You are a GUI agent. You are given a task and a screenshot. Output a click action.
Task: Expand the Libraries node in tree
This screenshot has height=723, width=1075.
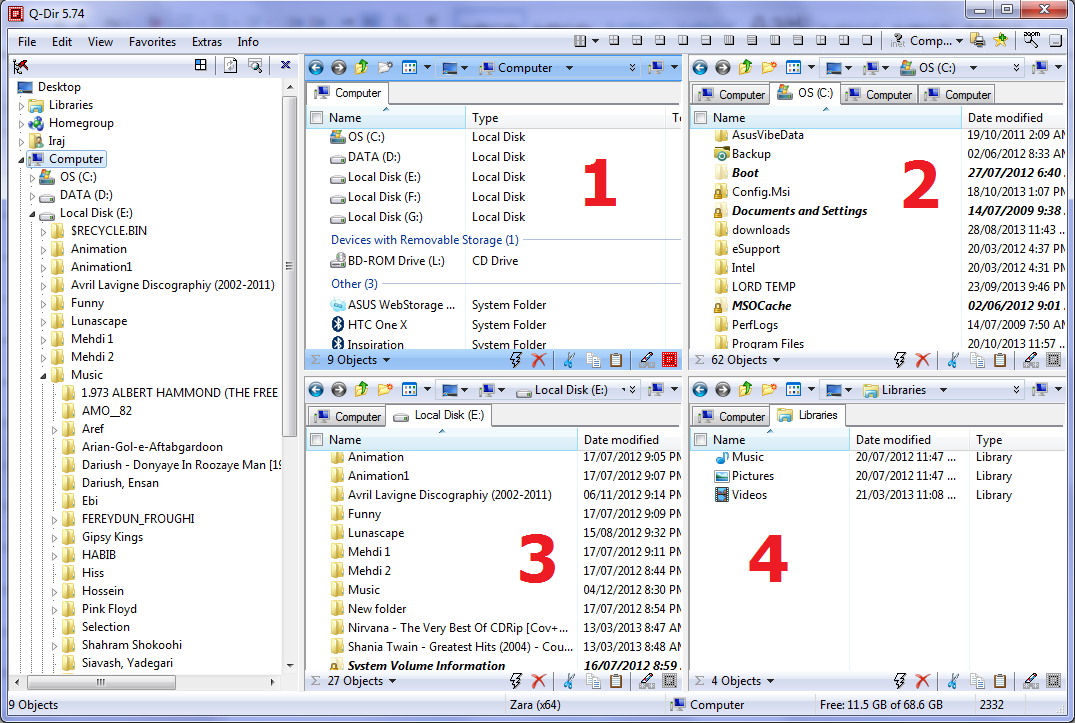21,106
